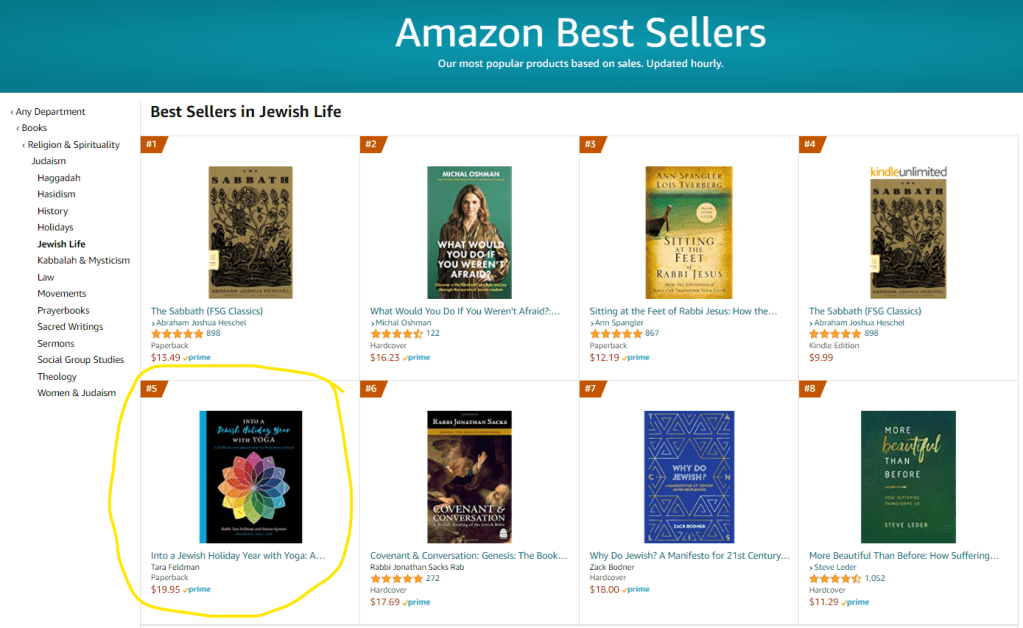Click the star rating under Michal Oshman's book
The height and width of the screenshot is (628, 1023).
[x=397, y=333]
